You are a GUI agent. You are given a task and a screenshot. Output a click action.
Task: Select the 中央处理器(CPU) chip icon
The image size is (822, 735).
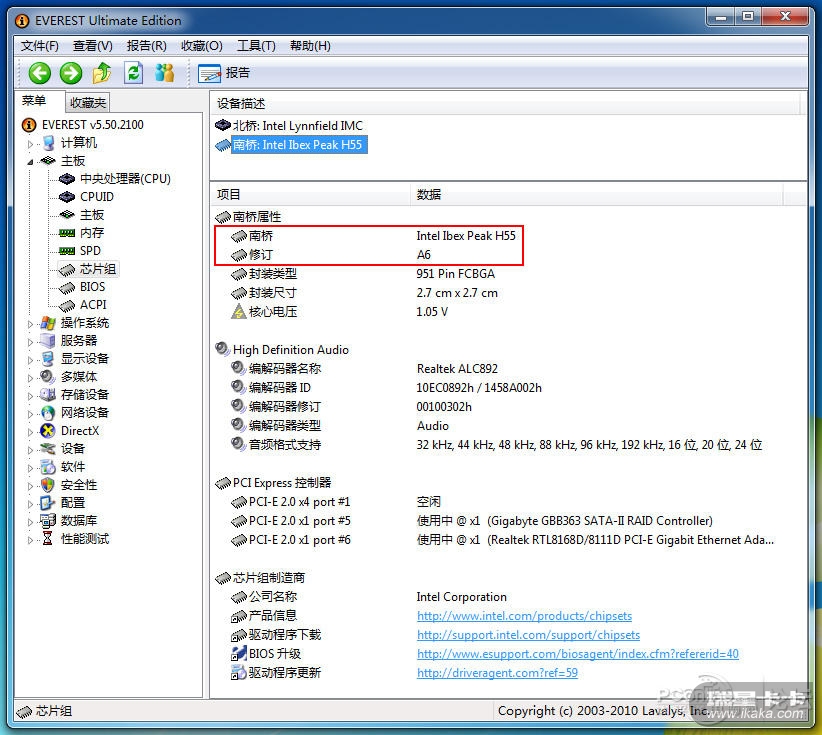tap(67, 179)
